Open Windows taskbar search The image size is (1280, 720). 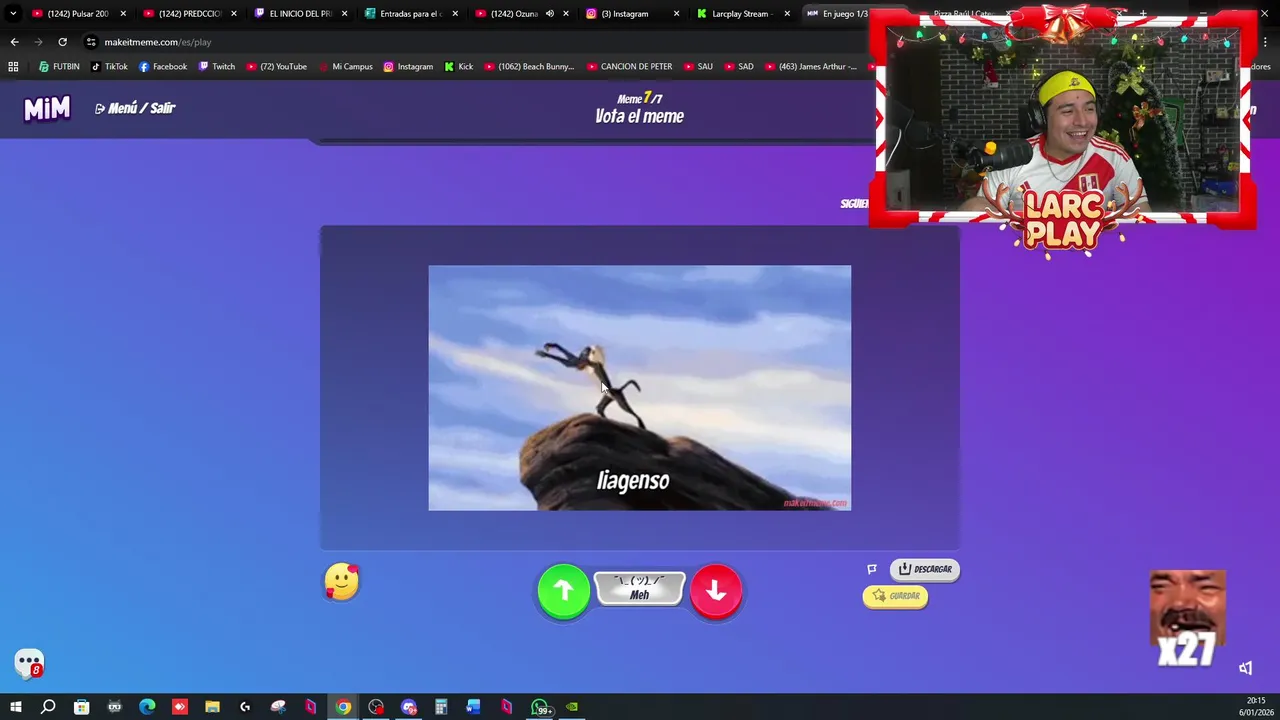point(48,707)
